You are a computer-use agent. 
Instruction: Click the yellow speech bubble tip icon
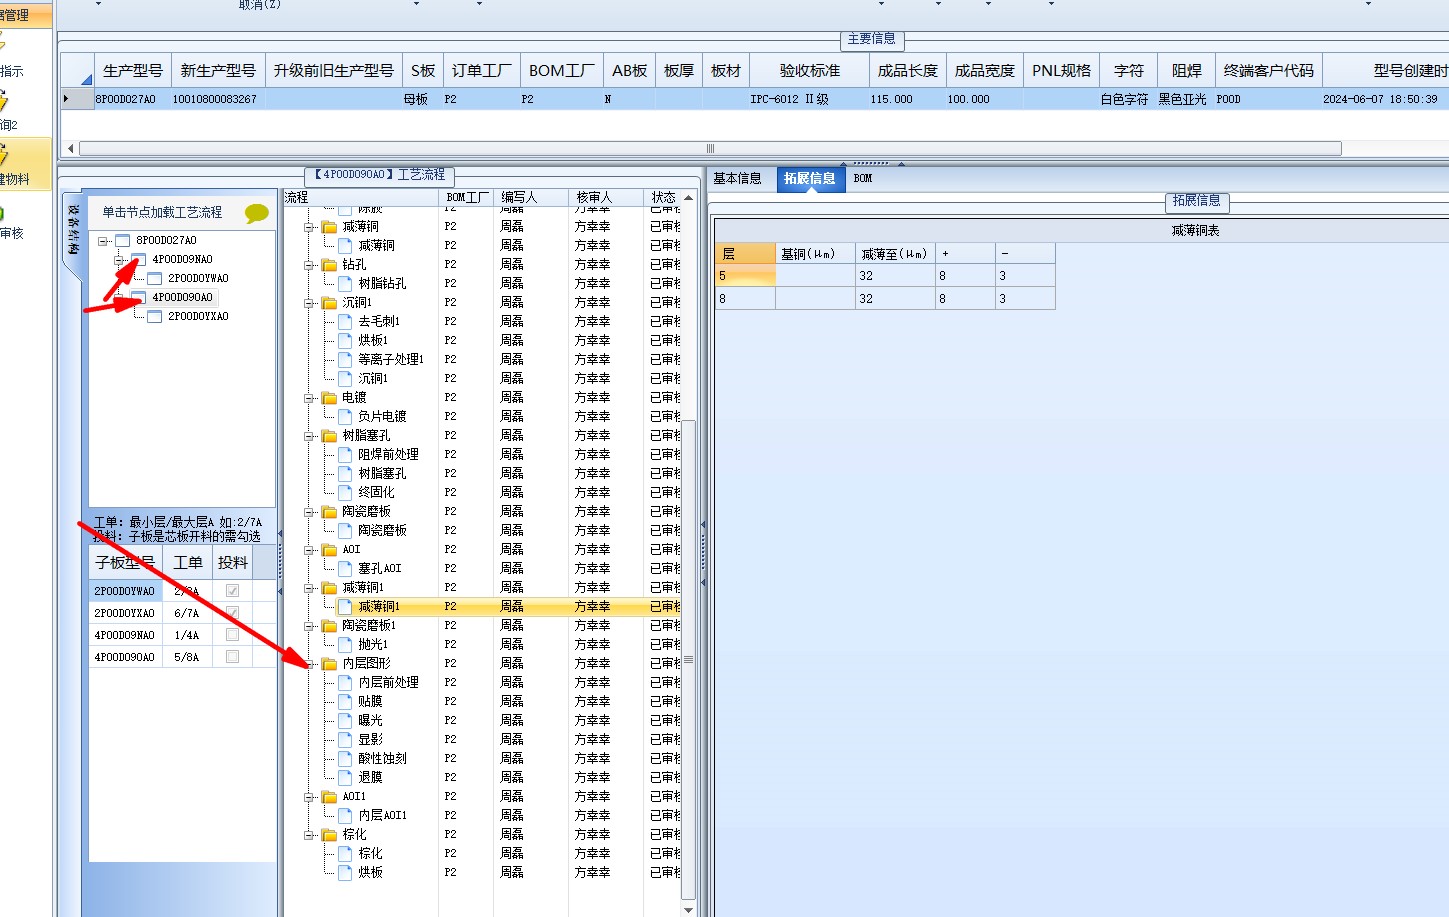257,213
